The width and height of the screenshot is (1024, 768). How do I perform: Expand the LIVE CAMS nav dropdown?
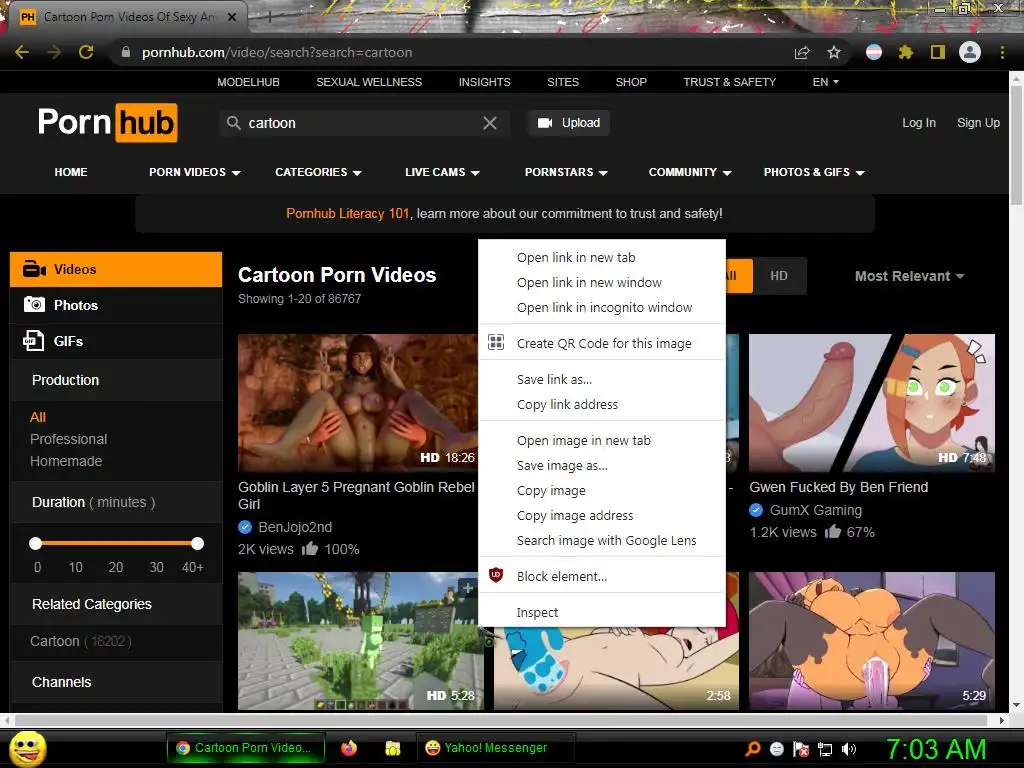(x=442, y=172)
